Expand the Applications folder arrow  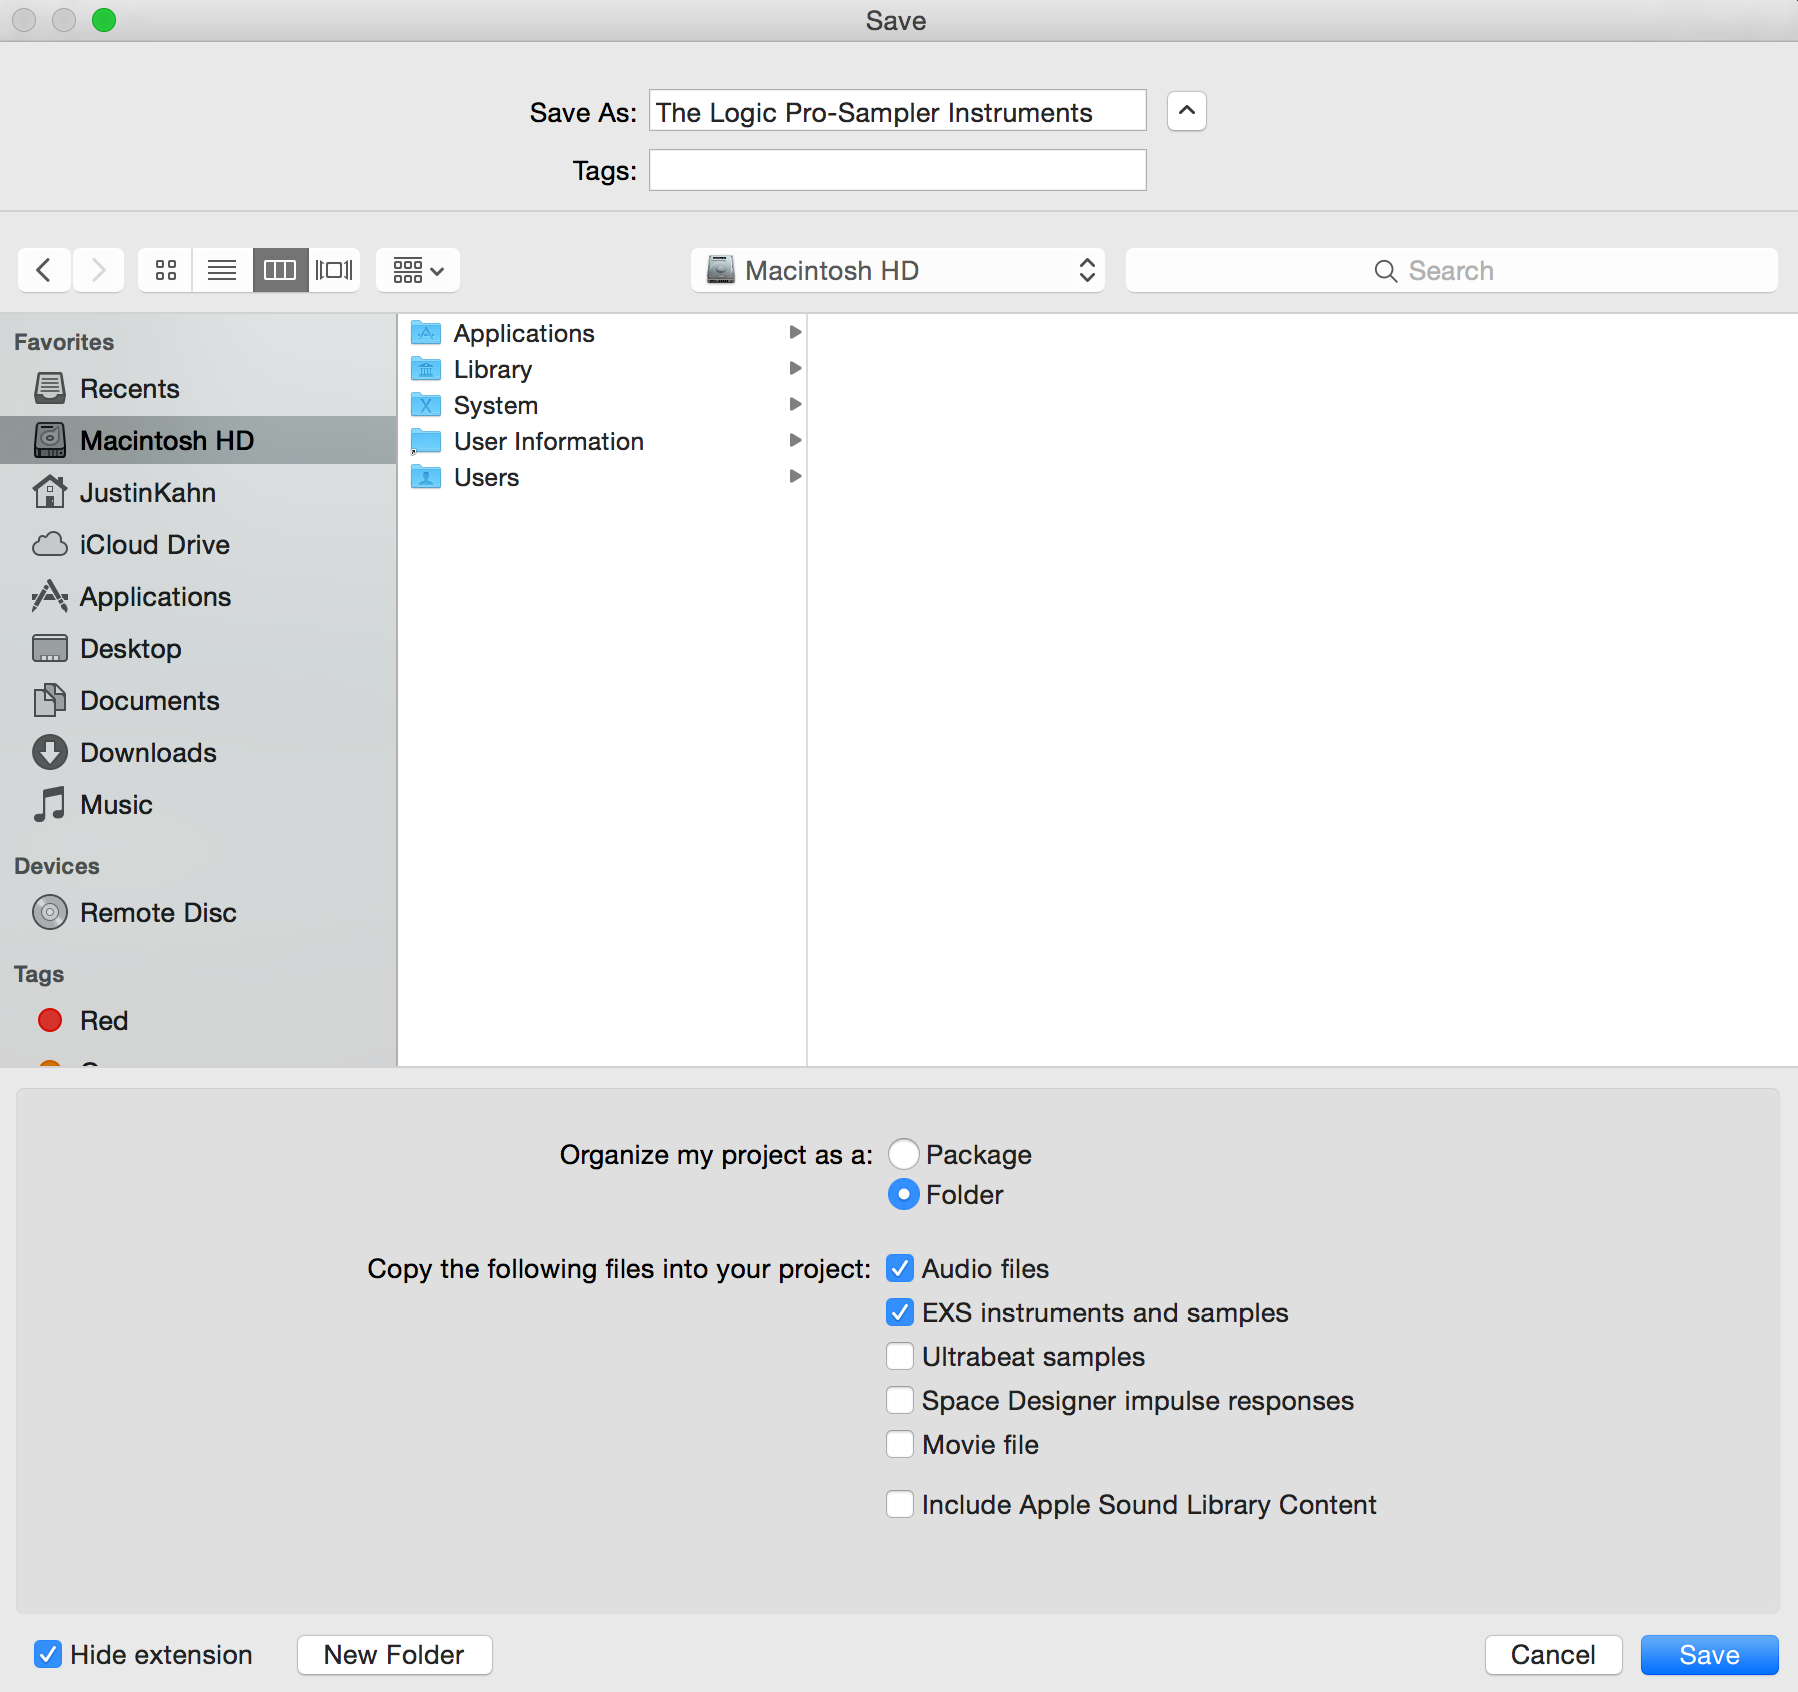pos(795,332)
